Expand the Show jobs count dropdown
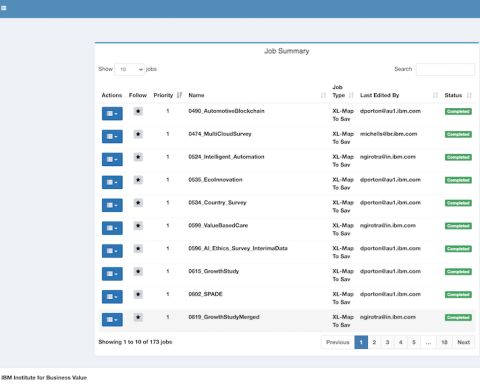Screen dimensions: 480x384 [x=129, y=69]
